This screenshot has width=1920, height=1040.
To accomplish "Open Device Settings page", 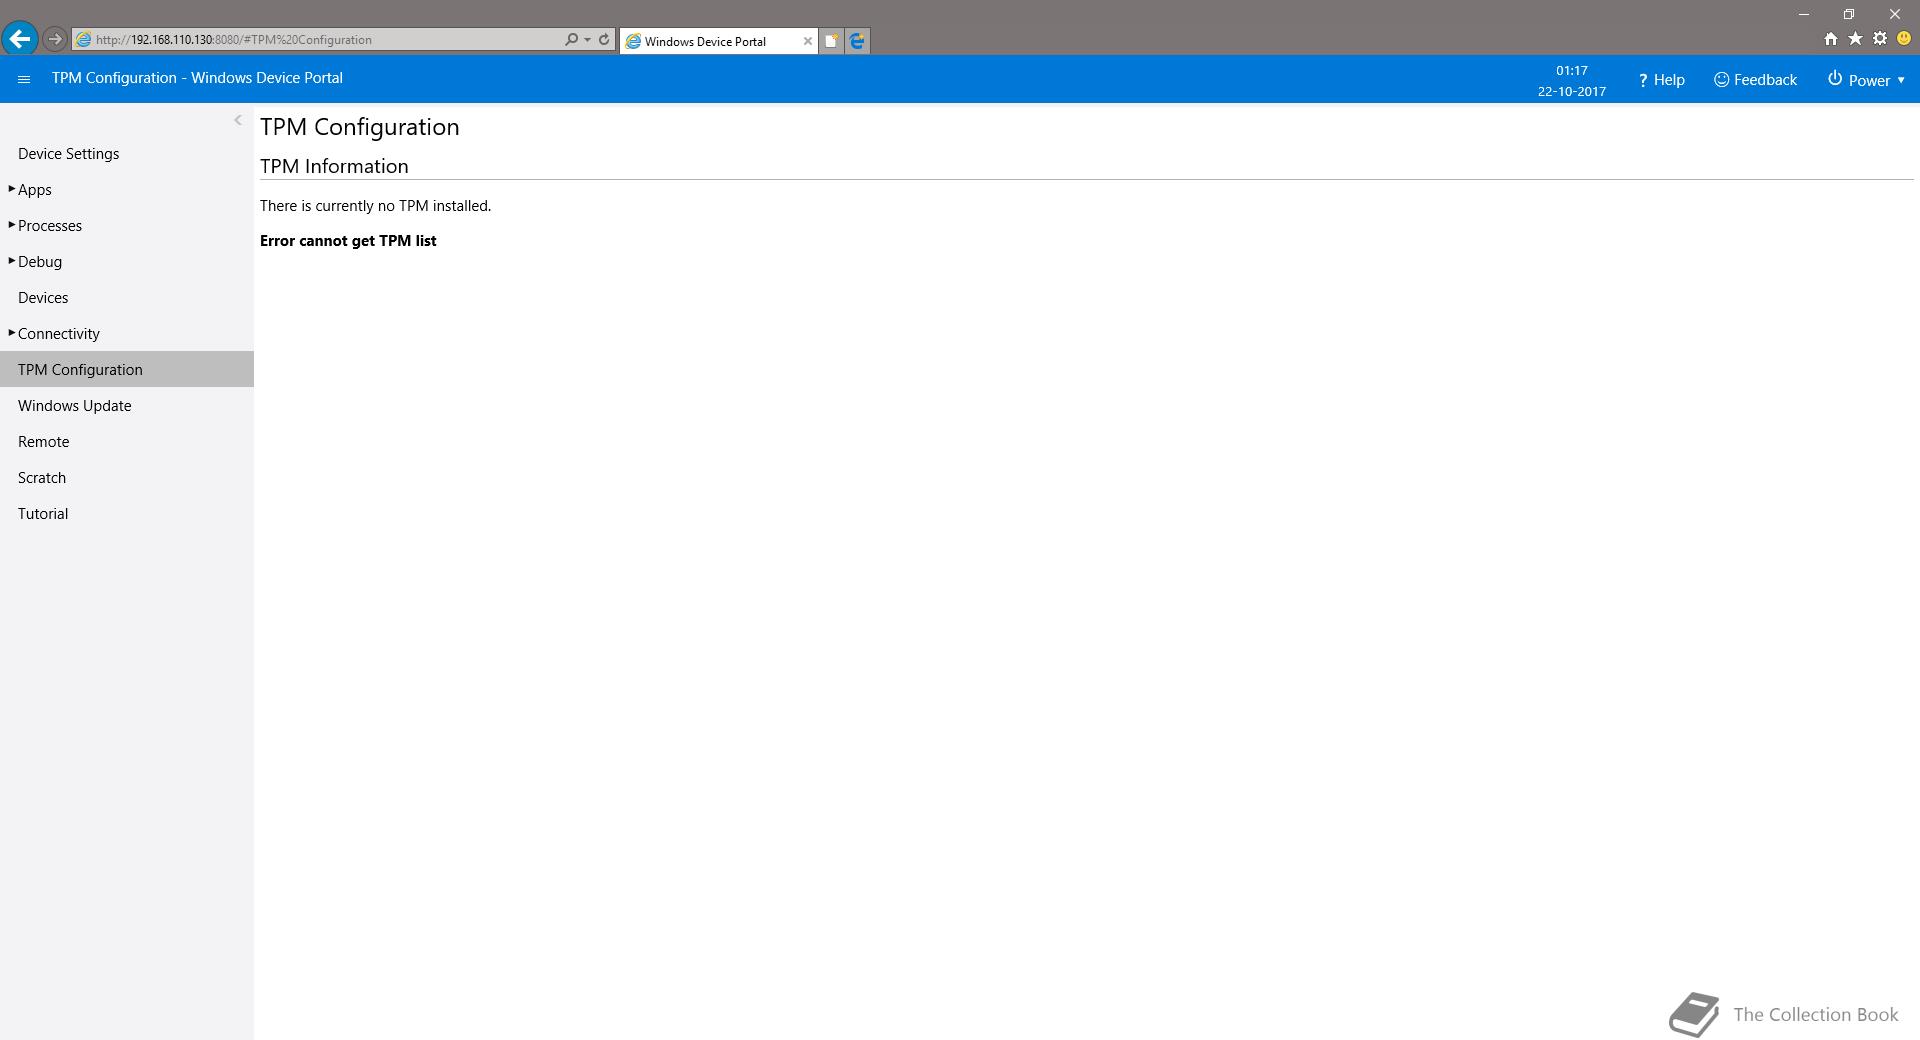I will [68, 153].
